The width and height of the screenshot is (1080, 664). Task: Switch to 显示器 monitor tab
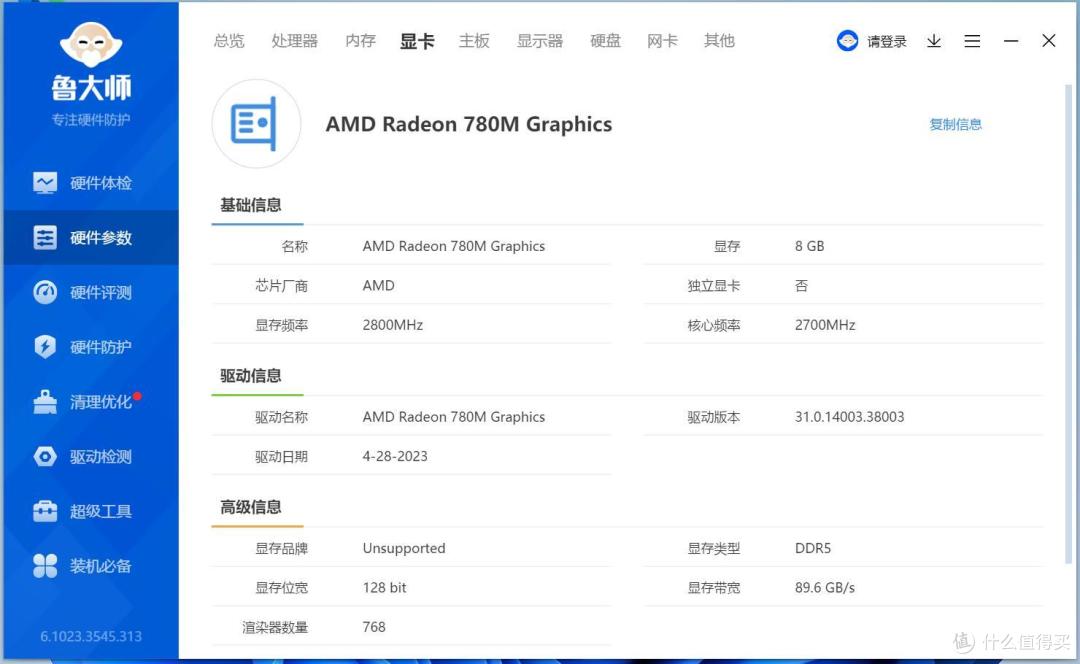click(x=540, y=41)
